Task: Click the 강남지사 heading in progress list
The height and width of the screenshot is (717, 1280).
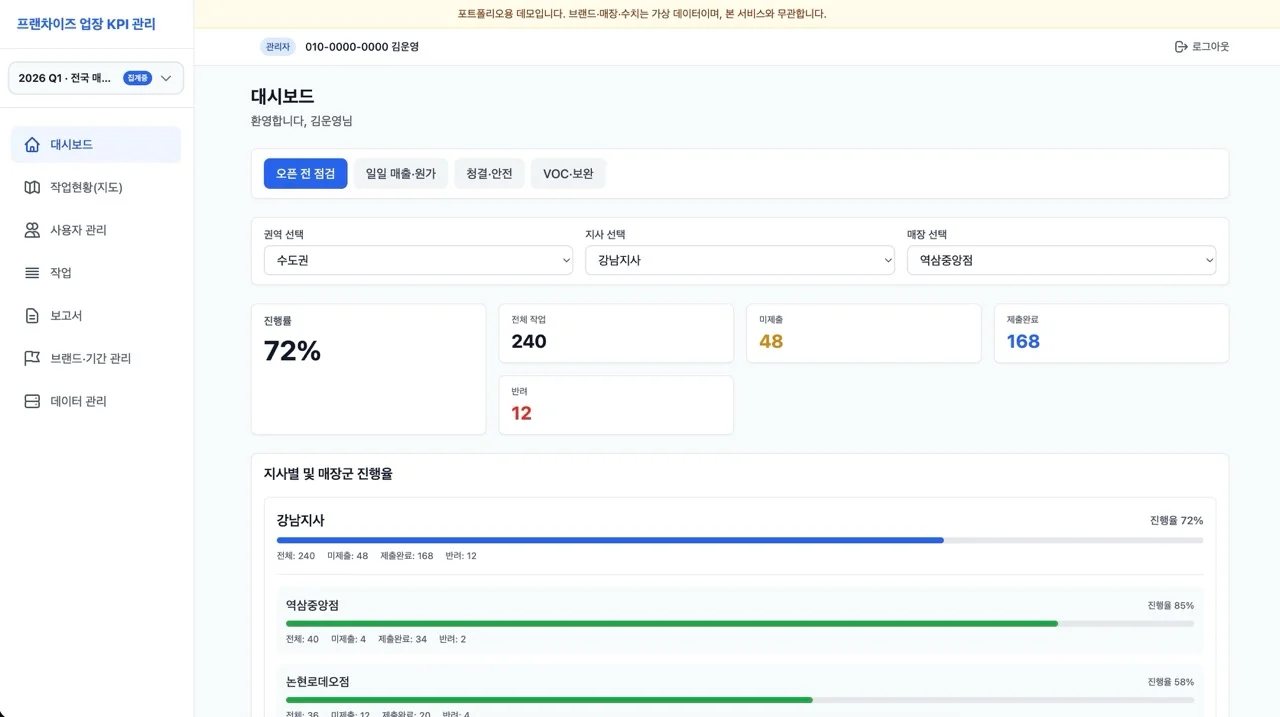Action: tap(301, 520)
